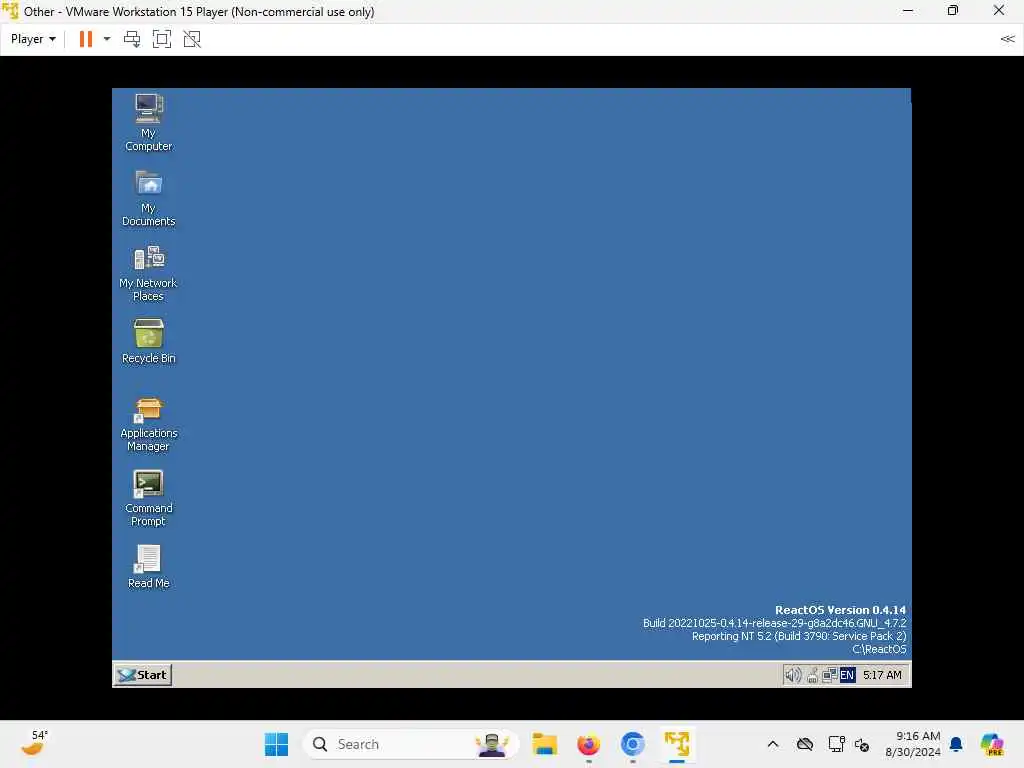The image size is (1024, 768).
Task: Open Copilot preview icon on host taskbar
Action: point(992,744)
